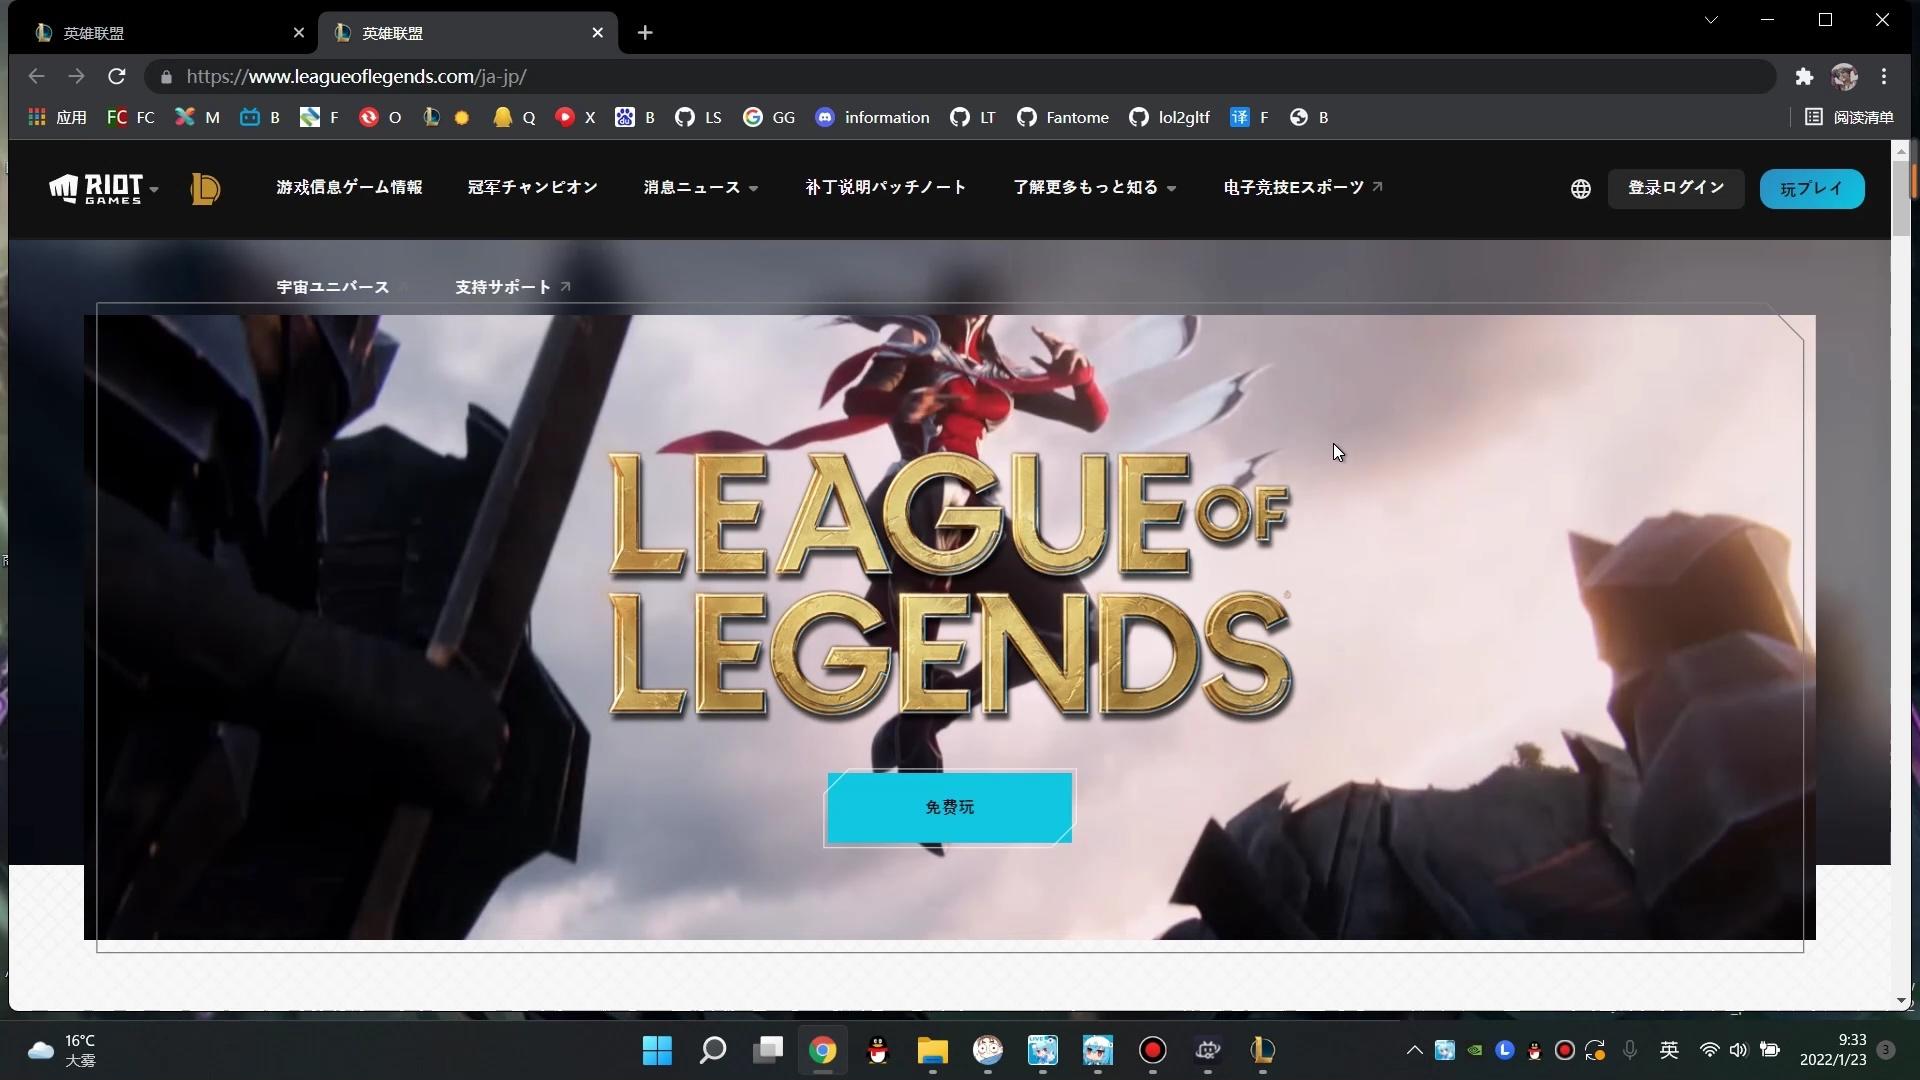Toggle system volume speaker icon
The height and width of the screenshot is (1080, 1920).
(x=1738, y=1050)
